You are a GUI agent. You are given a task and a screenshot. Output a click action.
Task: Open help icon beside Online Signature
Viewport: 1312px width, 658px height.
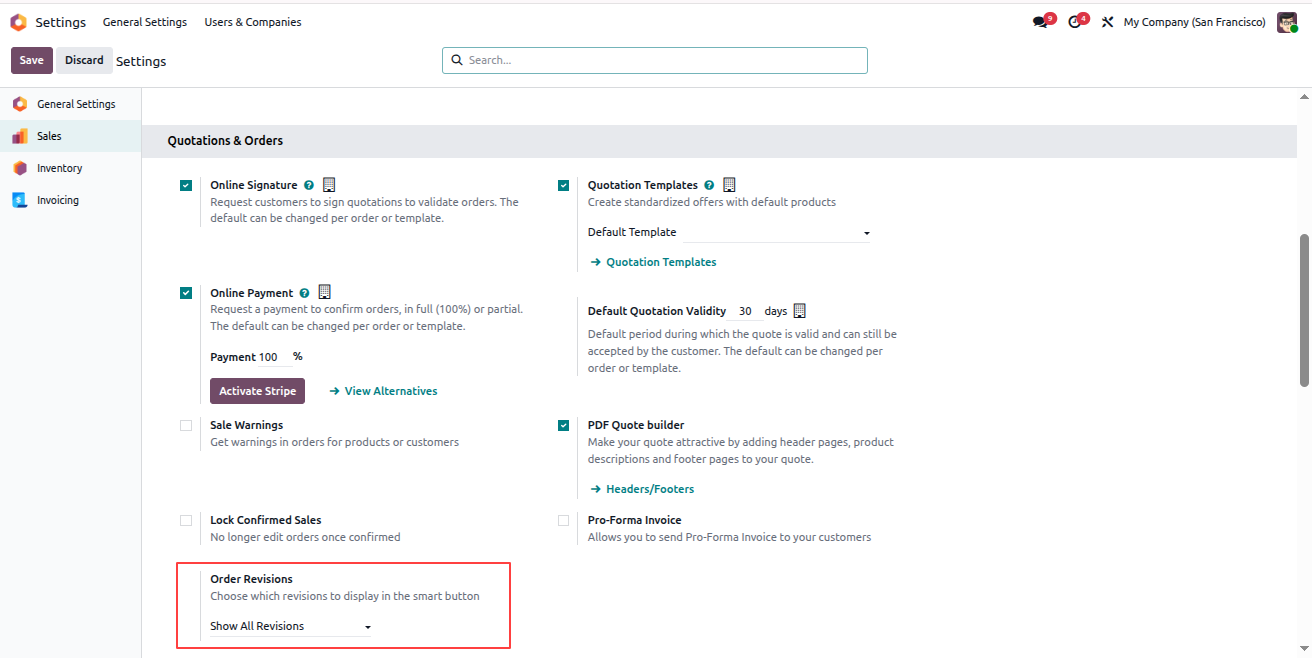[309, 185]
